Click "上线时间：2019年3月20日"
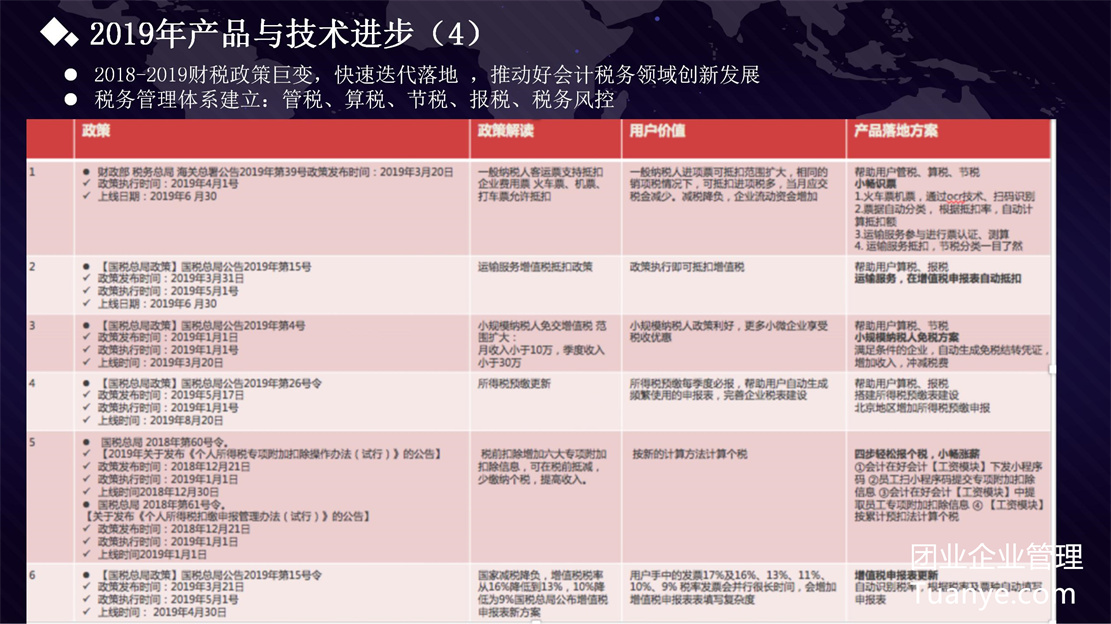This screenshot has width=1111, height=624. (160, 363)
